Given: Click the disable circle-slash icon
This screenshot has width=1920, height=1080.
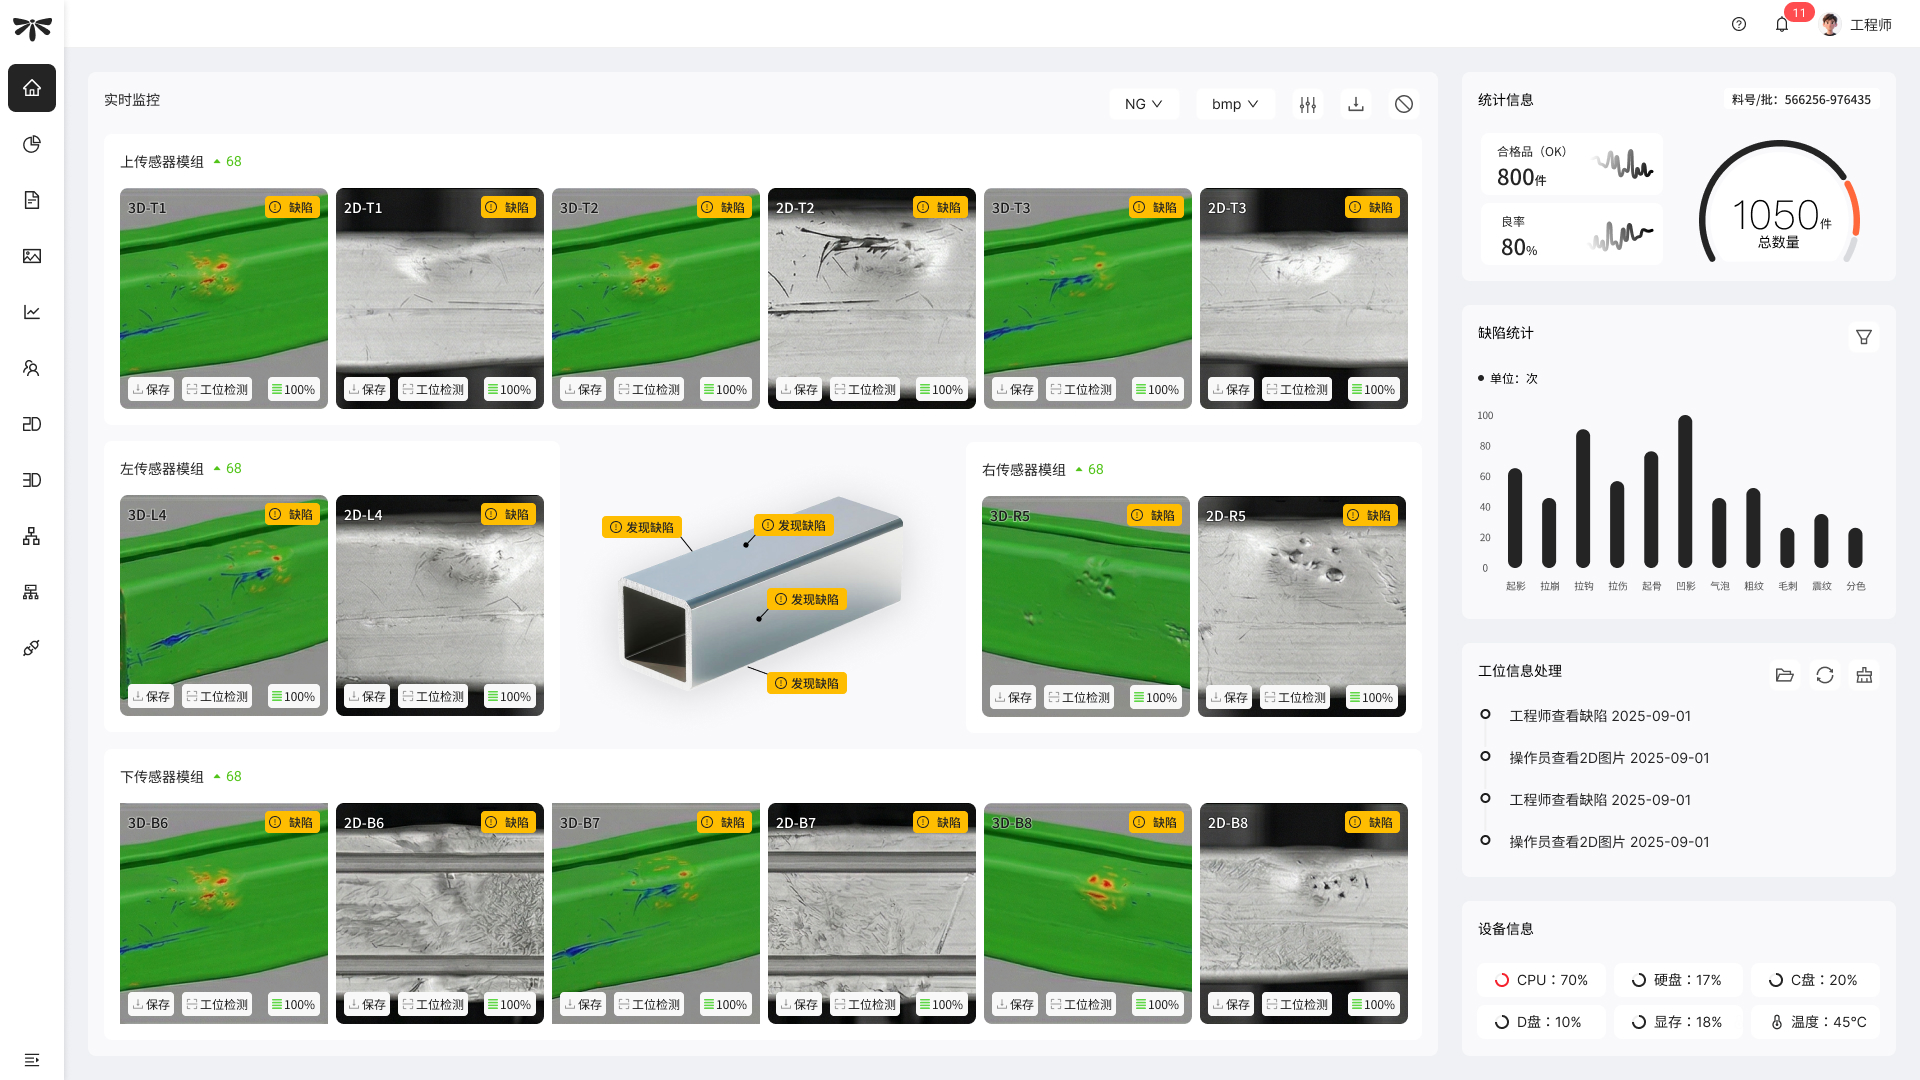Looking at the screenshot, I should tap(1404, 104).
